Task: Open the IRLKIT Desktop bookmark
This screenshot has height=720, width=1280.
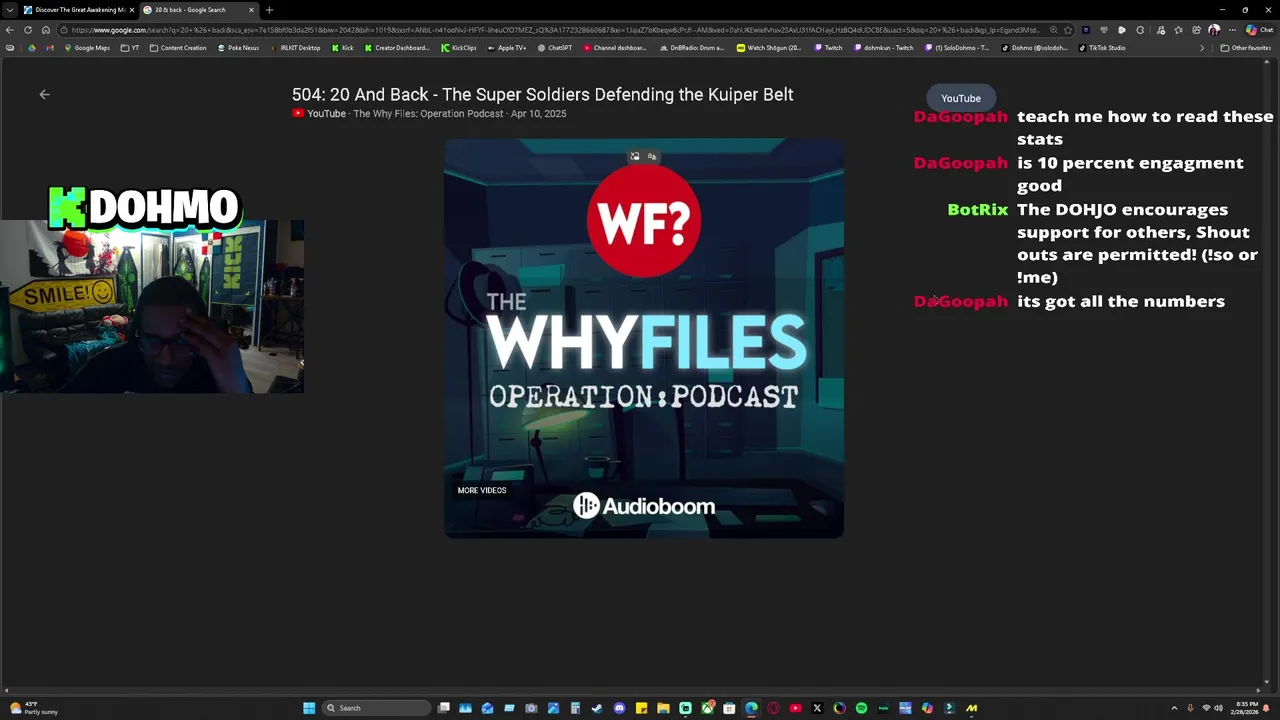Action: pos(295,48)
